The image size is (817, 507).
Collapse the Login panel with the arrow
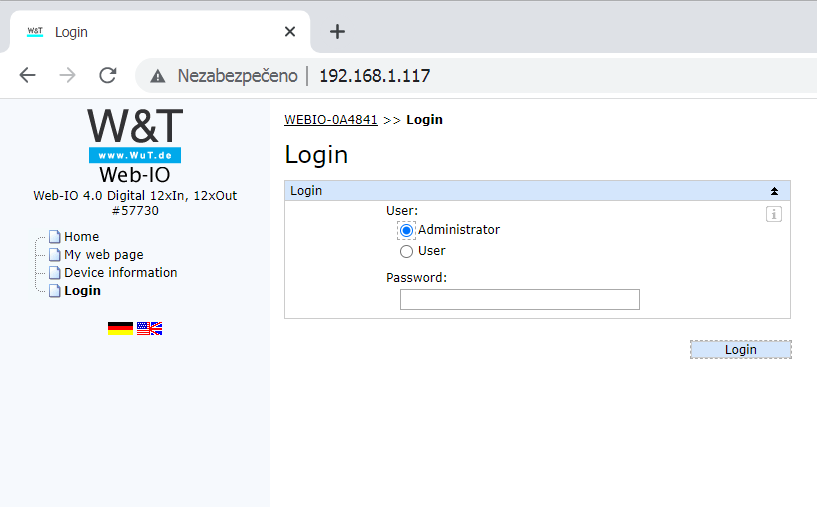tap(774, 191)
